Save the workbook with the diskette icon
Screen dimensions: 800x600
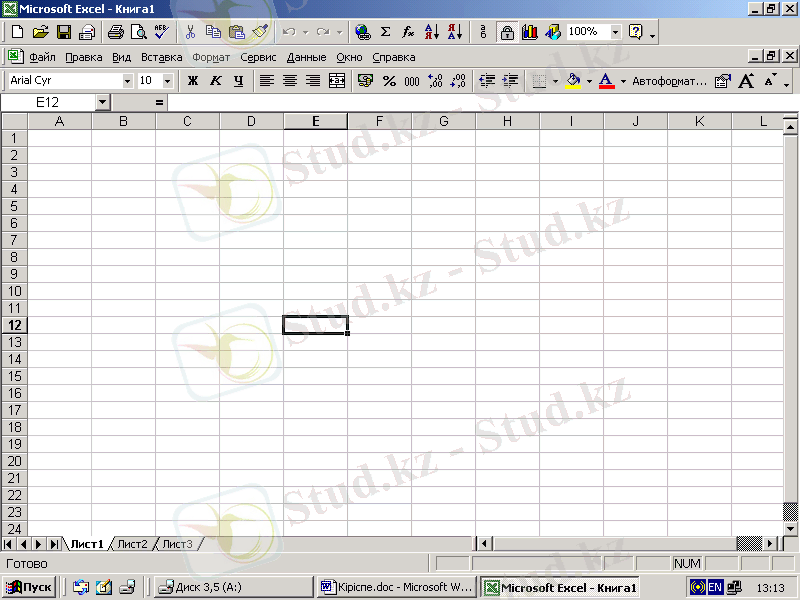click(64, 32)
